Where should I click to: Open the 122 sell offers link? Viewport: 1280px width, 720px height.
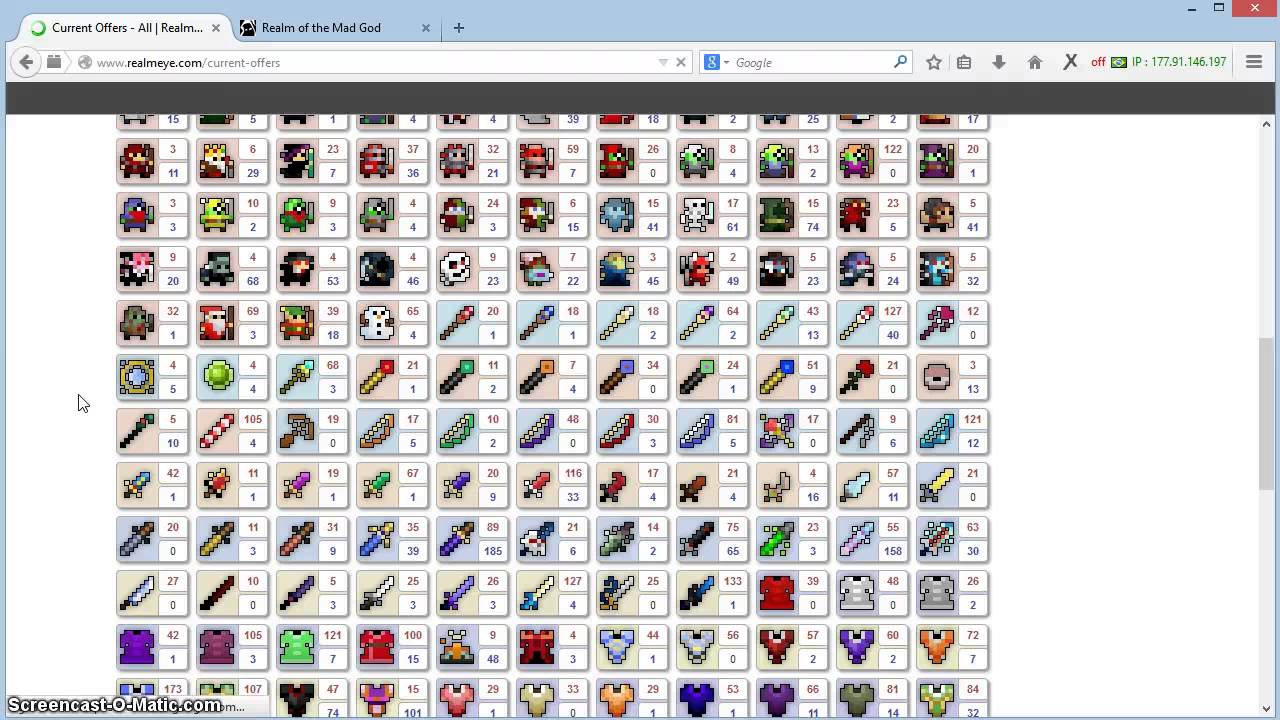(893, 149)
